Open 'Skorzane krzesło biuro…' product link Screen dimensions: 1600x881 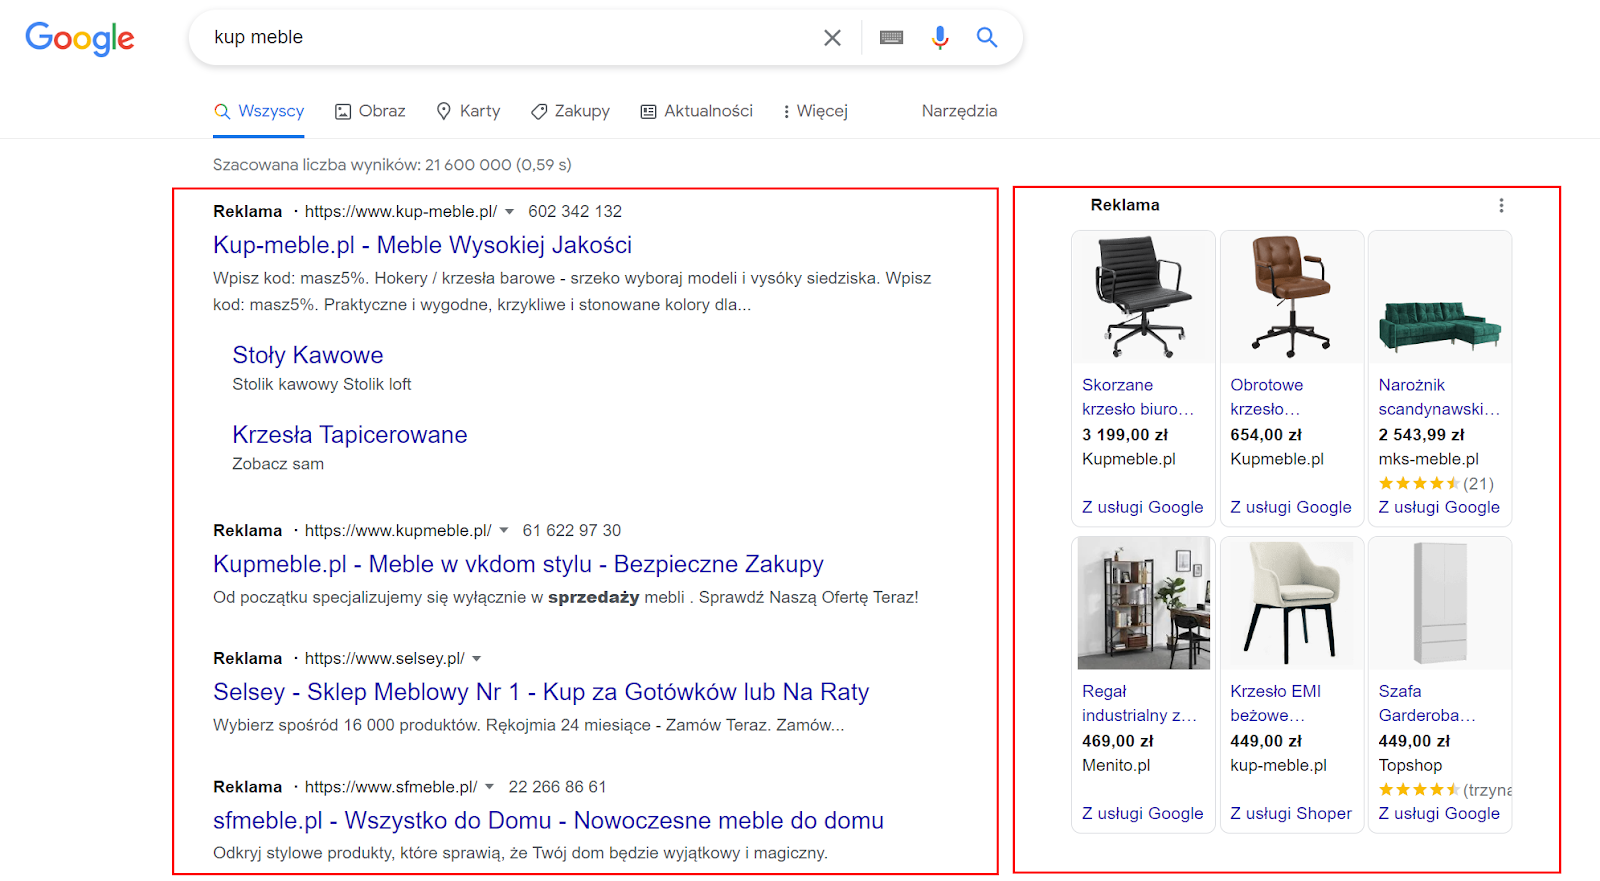pos(1138,397)
